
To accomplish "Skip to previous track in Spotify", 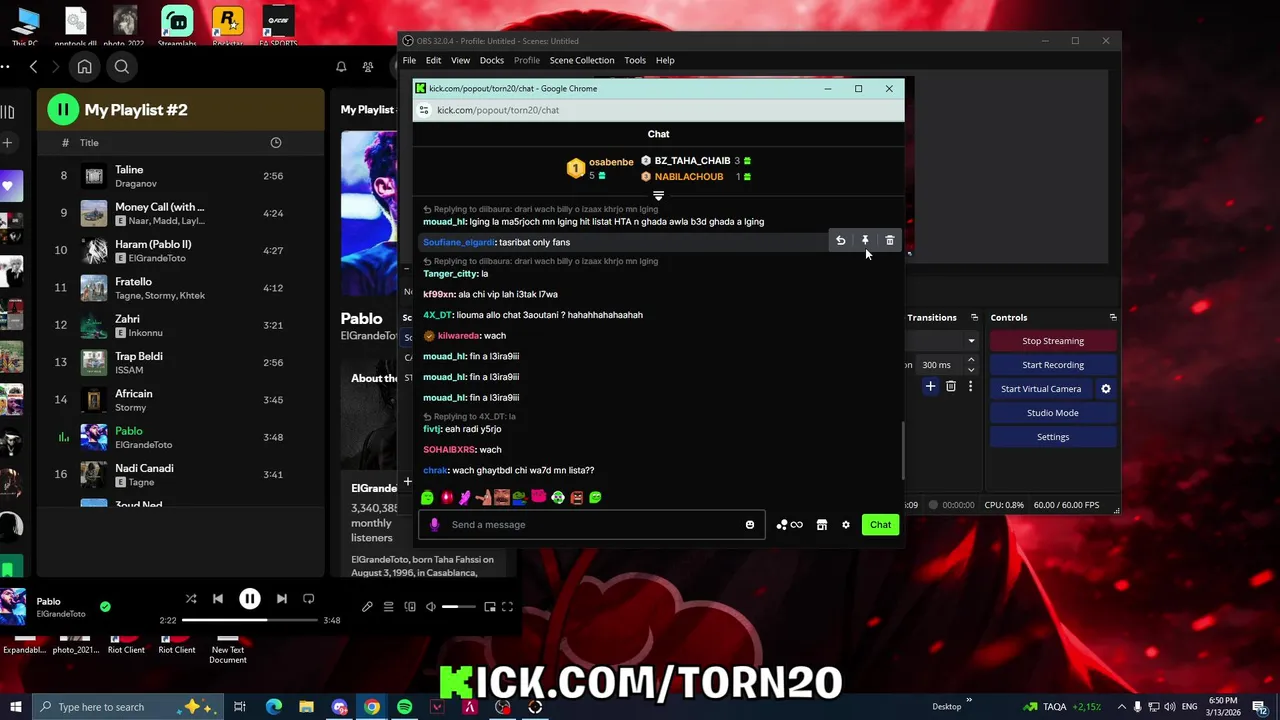I will tap(218, 599).
